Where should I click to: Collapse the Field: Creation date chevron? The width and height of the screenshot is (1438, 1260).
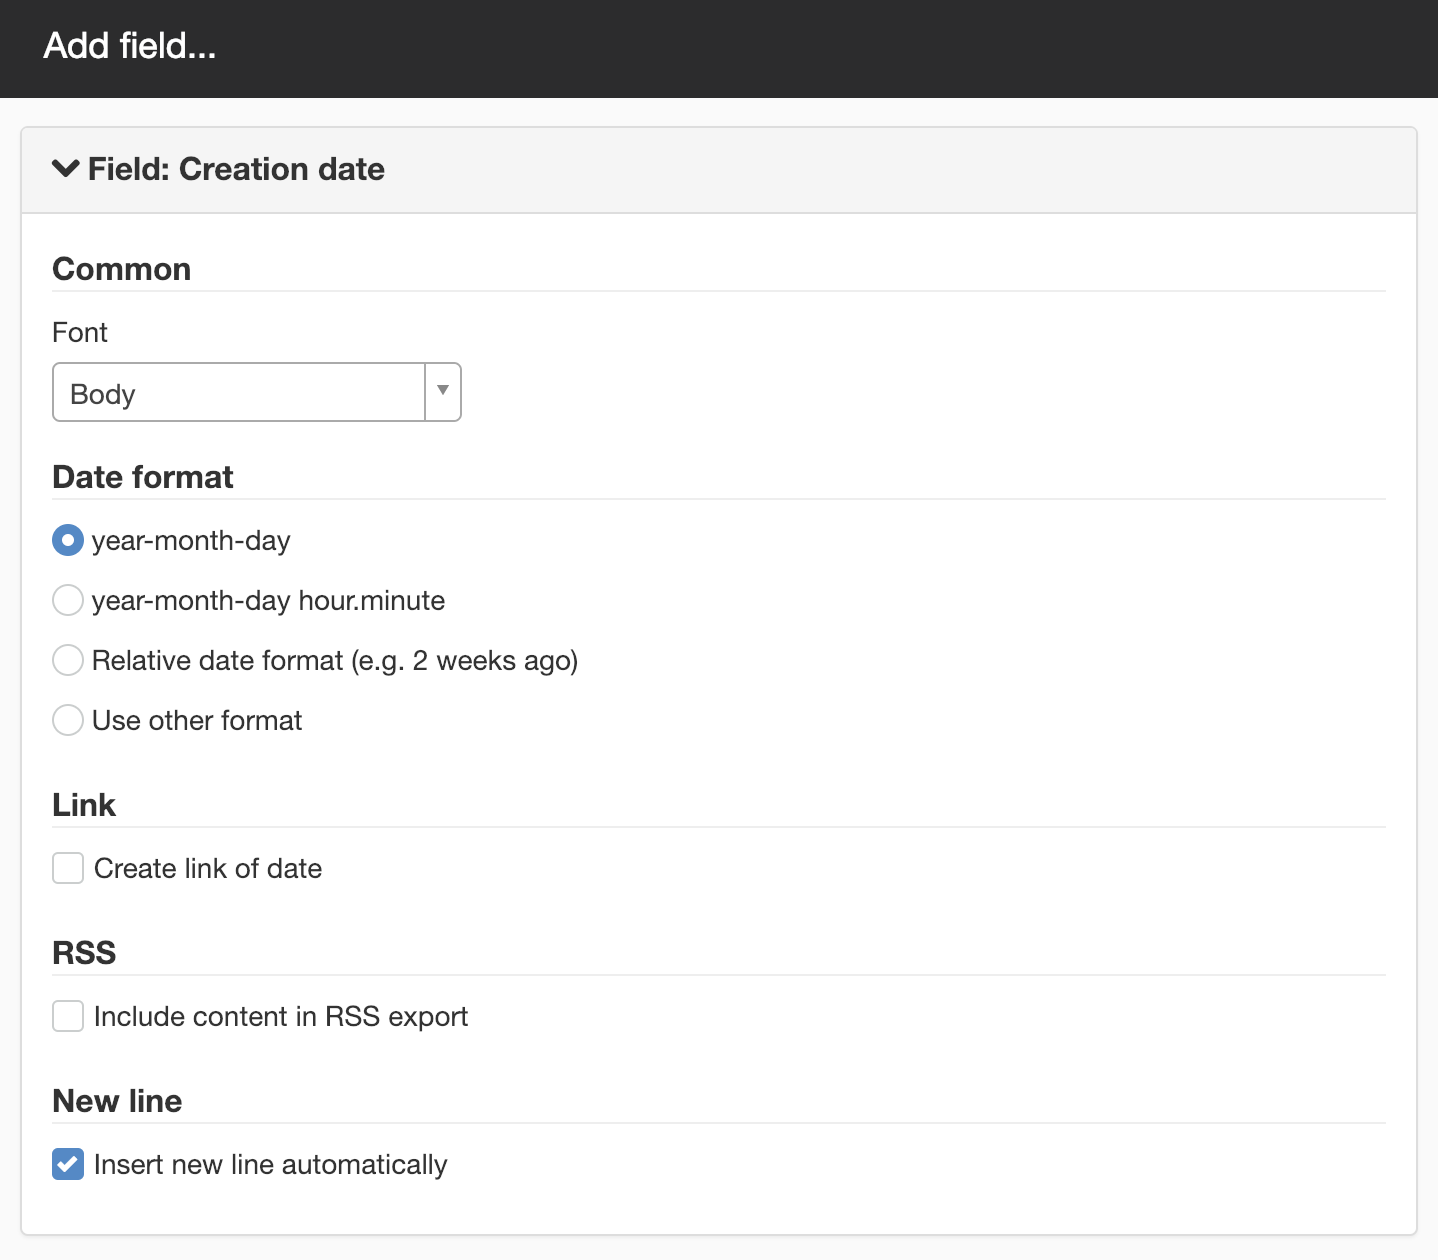click(66, 168)
